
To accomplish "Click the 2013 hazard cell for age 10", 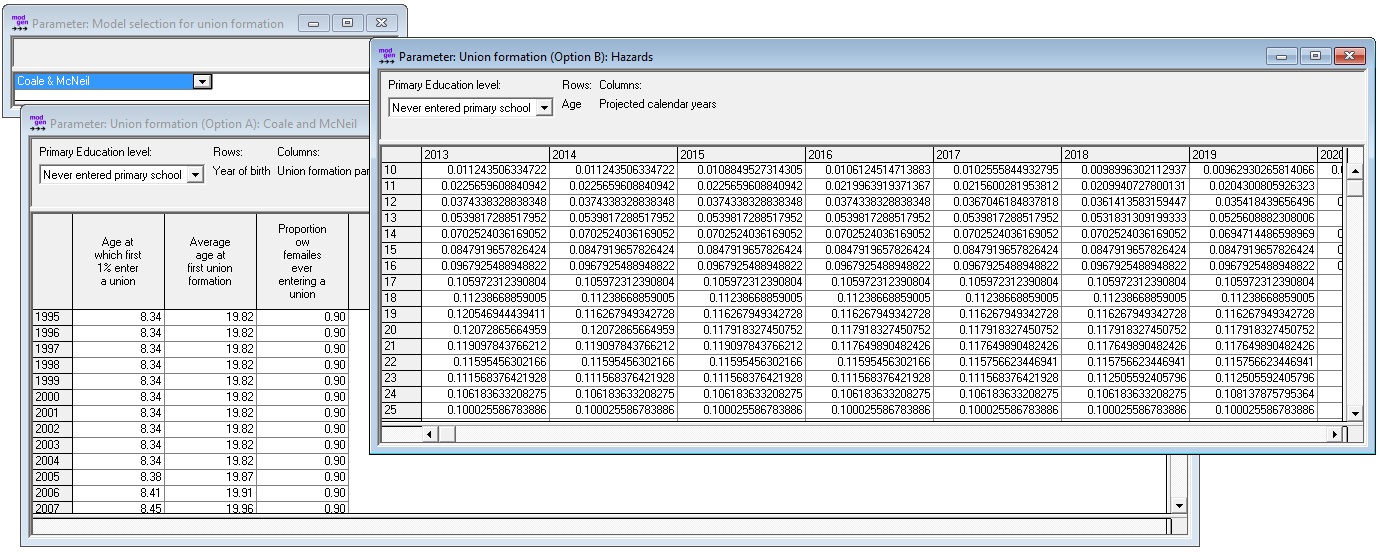I will 485,170.
